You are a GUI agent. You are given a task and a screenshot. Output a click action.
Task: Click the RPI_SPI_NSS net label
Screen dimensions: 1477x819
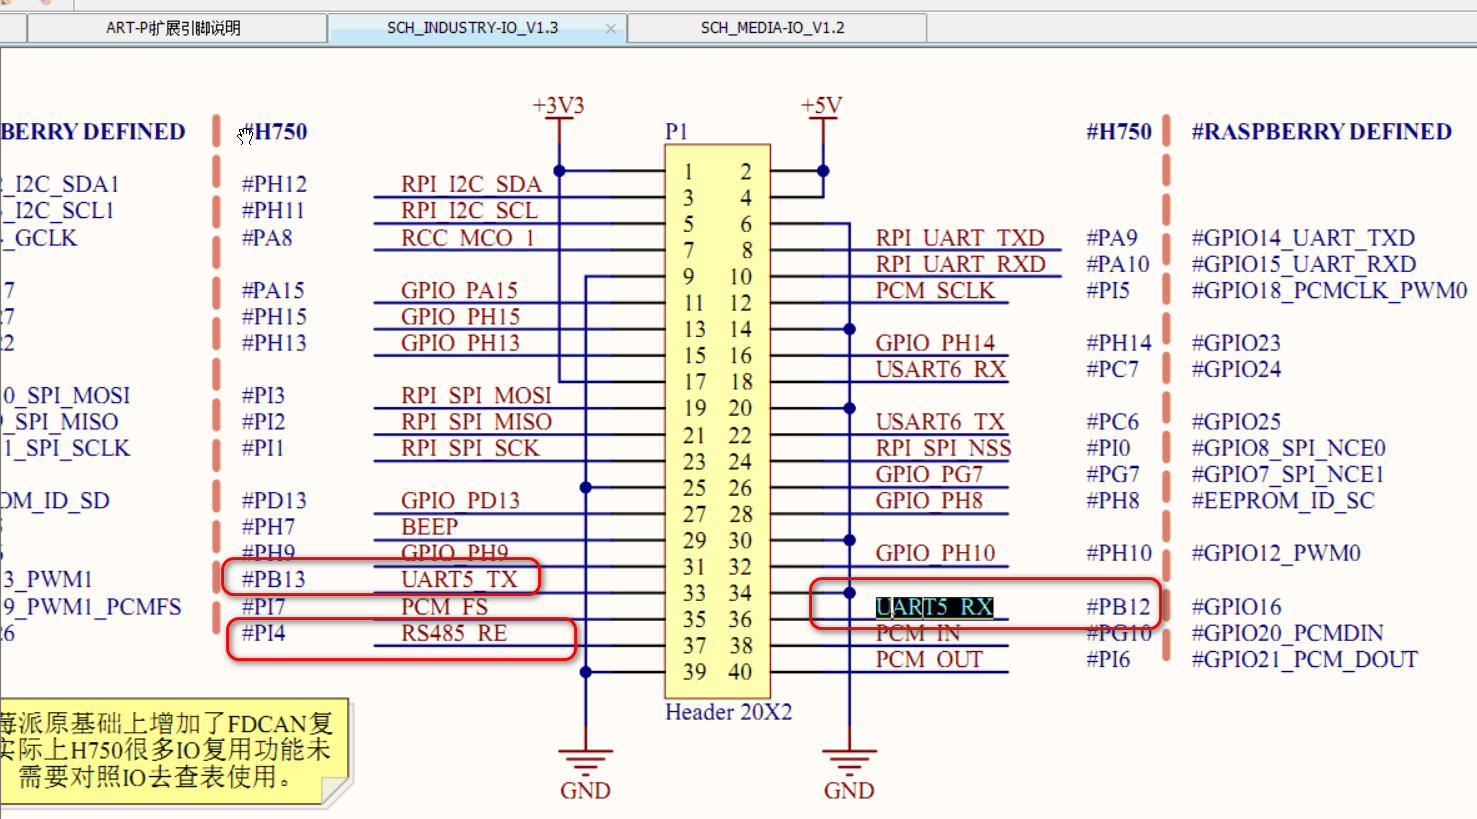944,448
